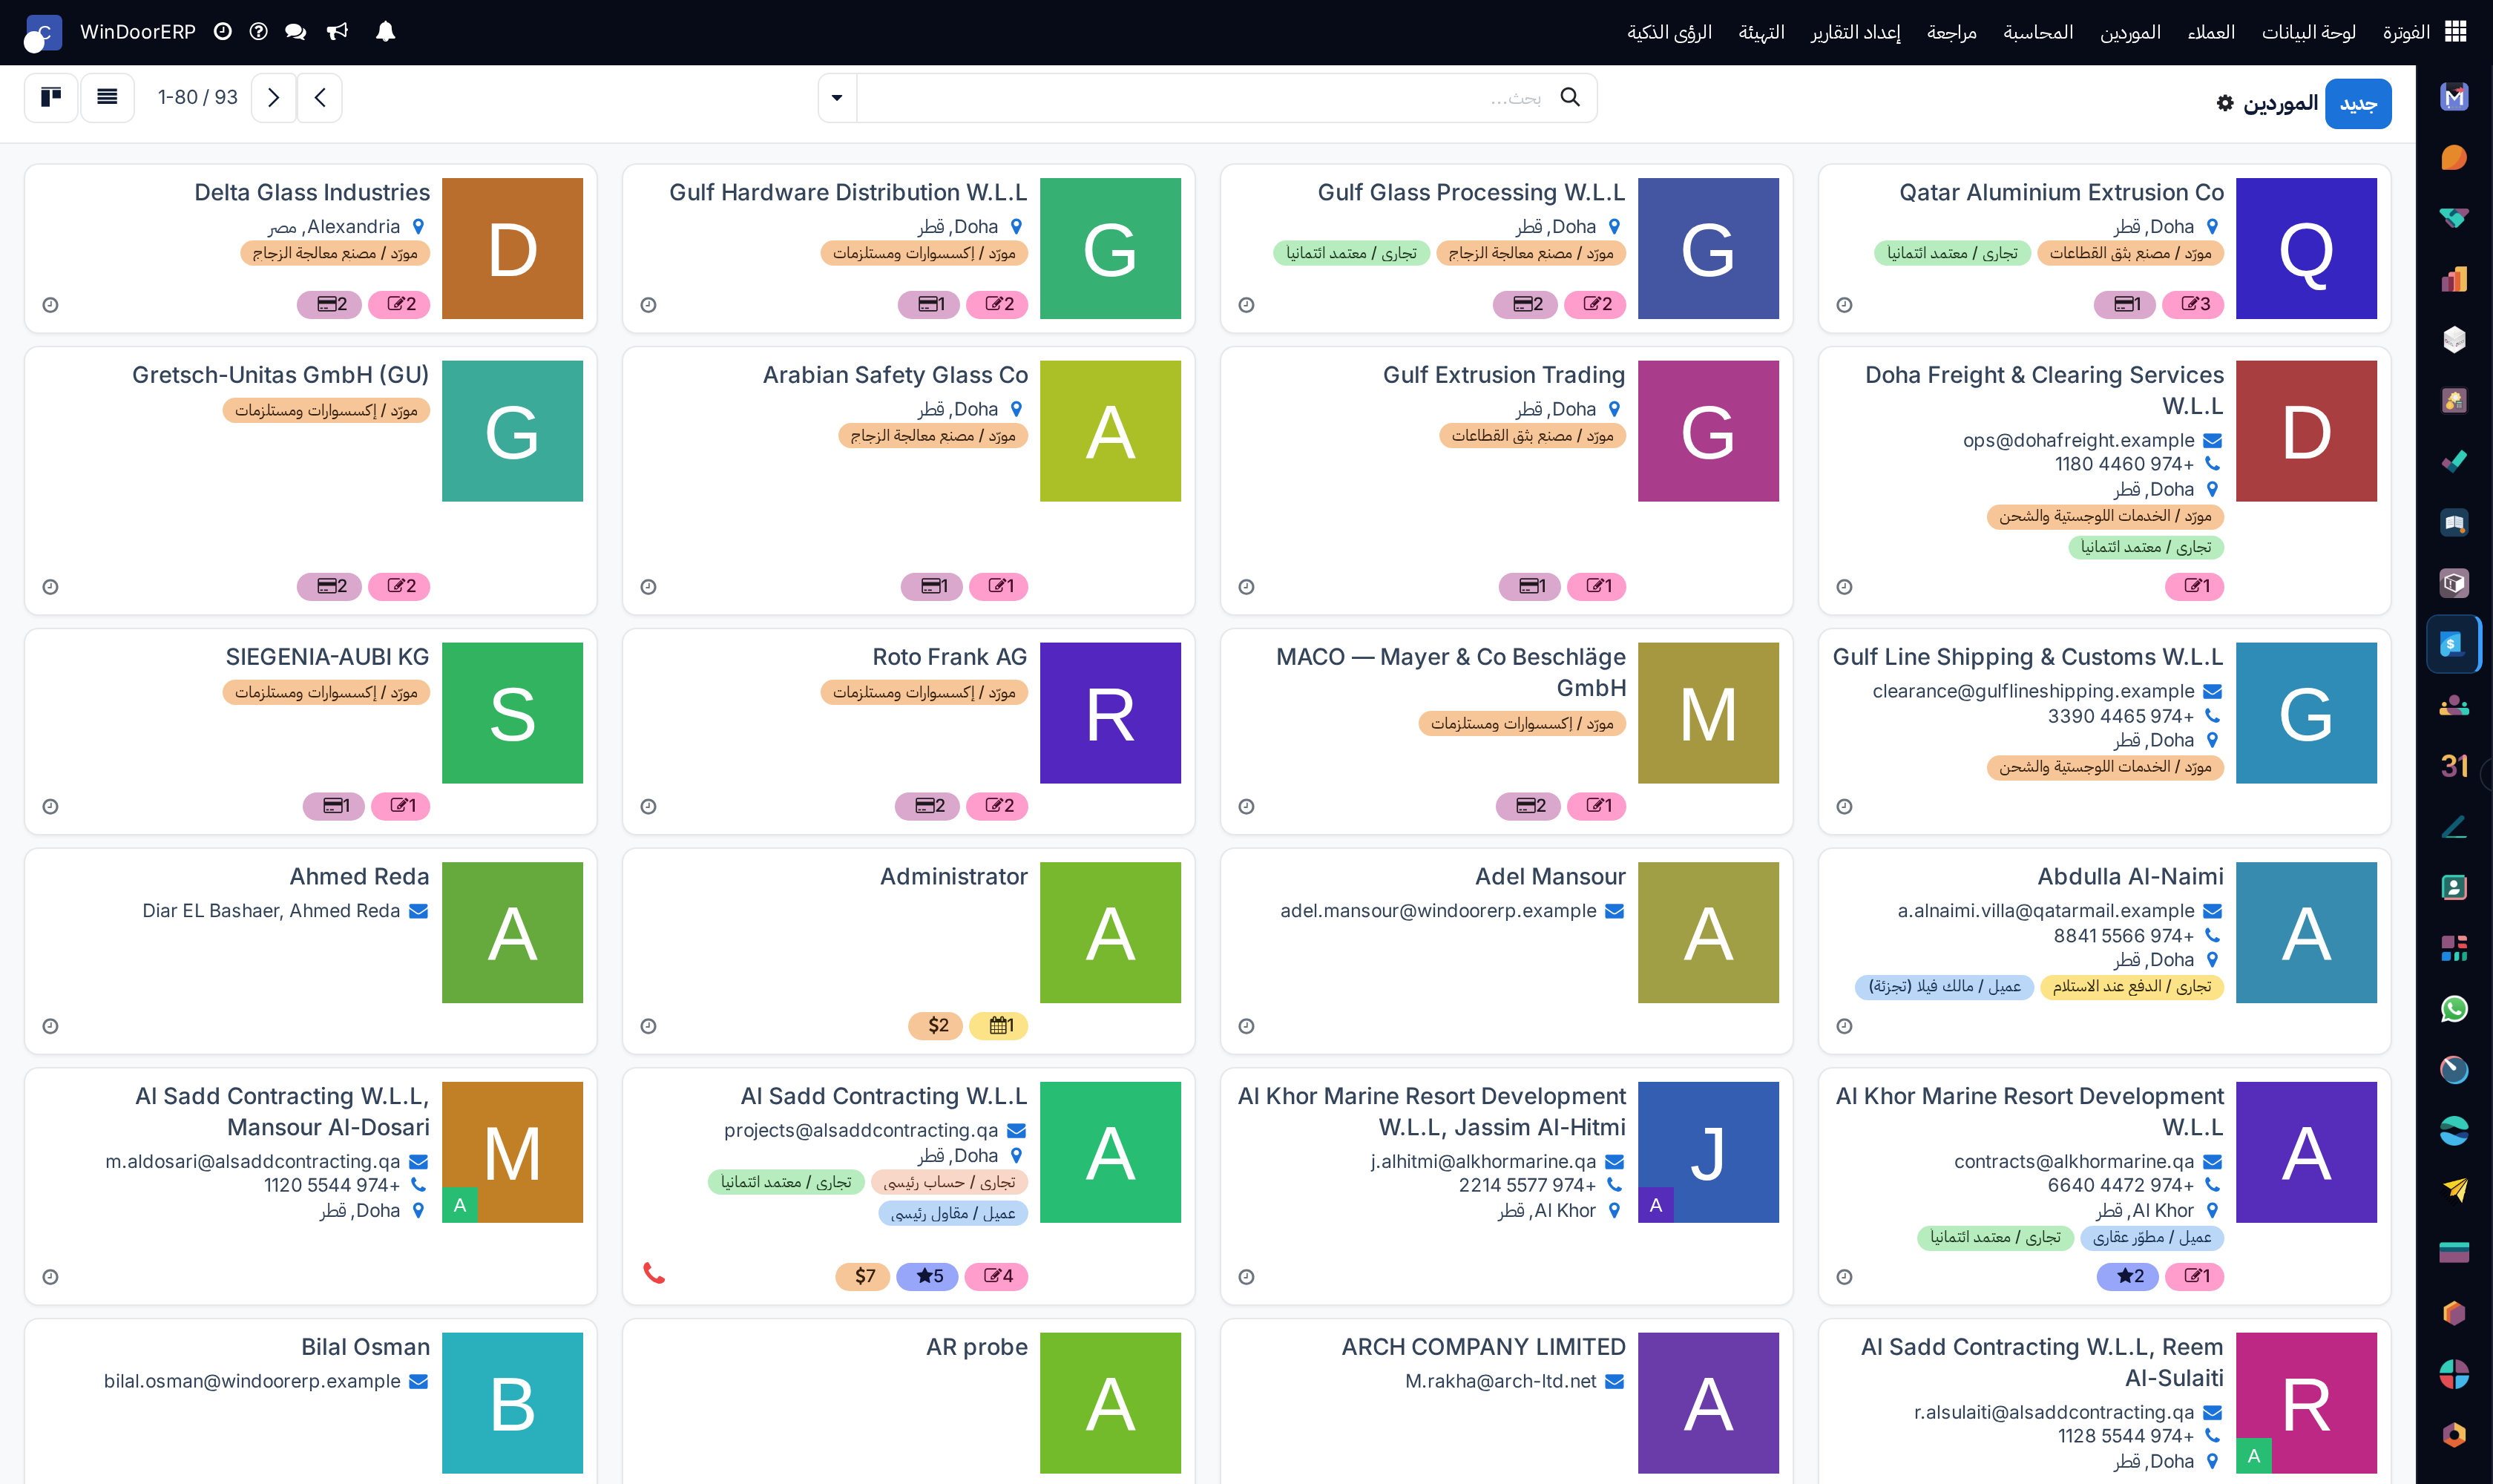The width and height of the screenshot is (2493, 1484).
Task: Open the four-color pie app in sidebar
Action: [2454, 1374]
